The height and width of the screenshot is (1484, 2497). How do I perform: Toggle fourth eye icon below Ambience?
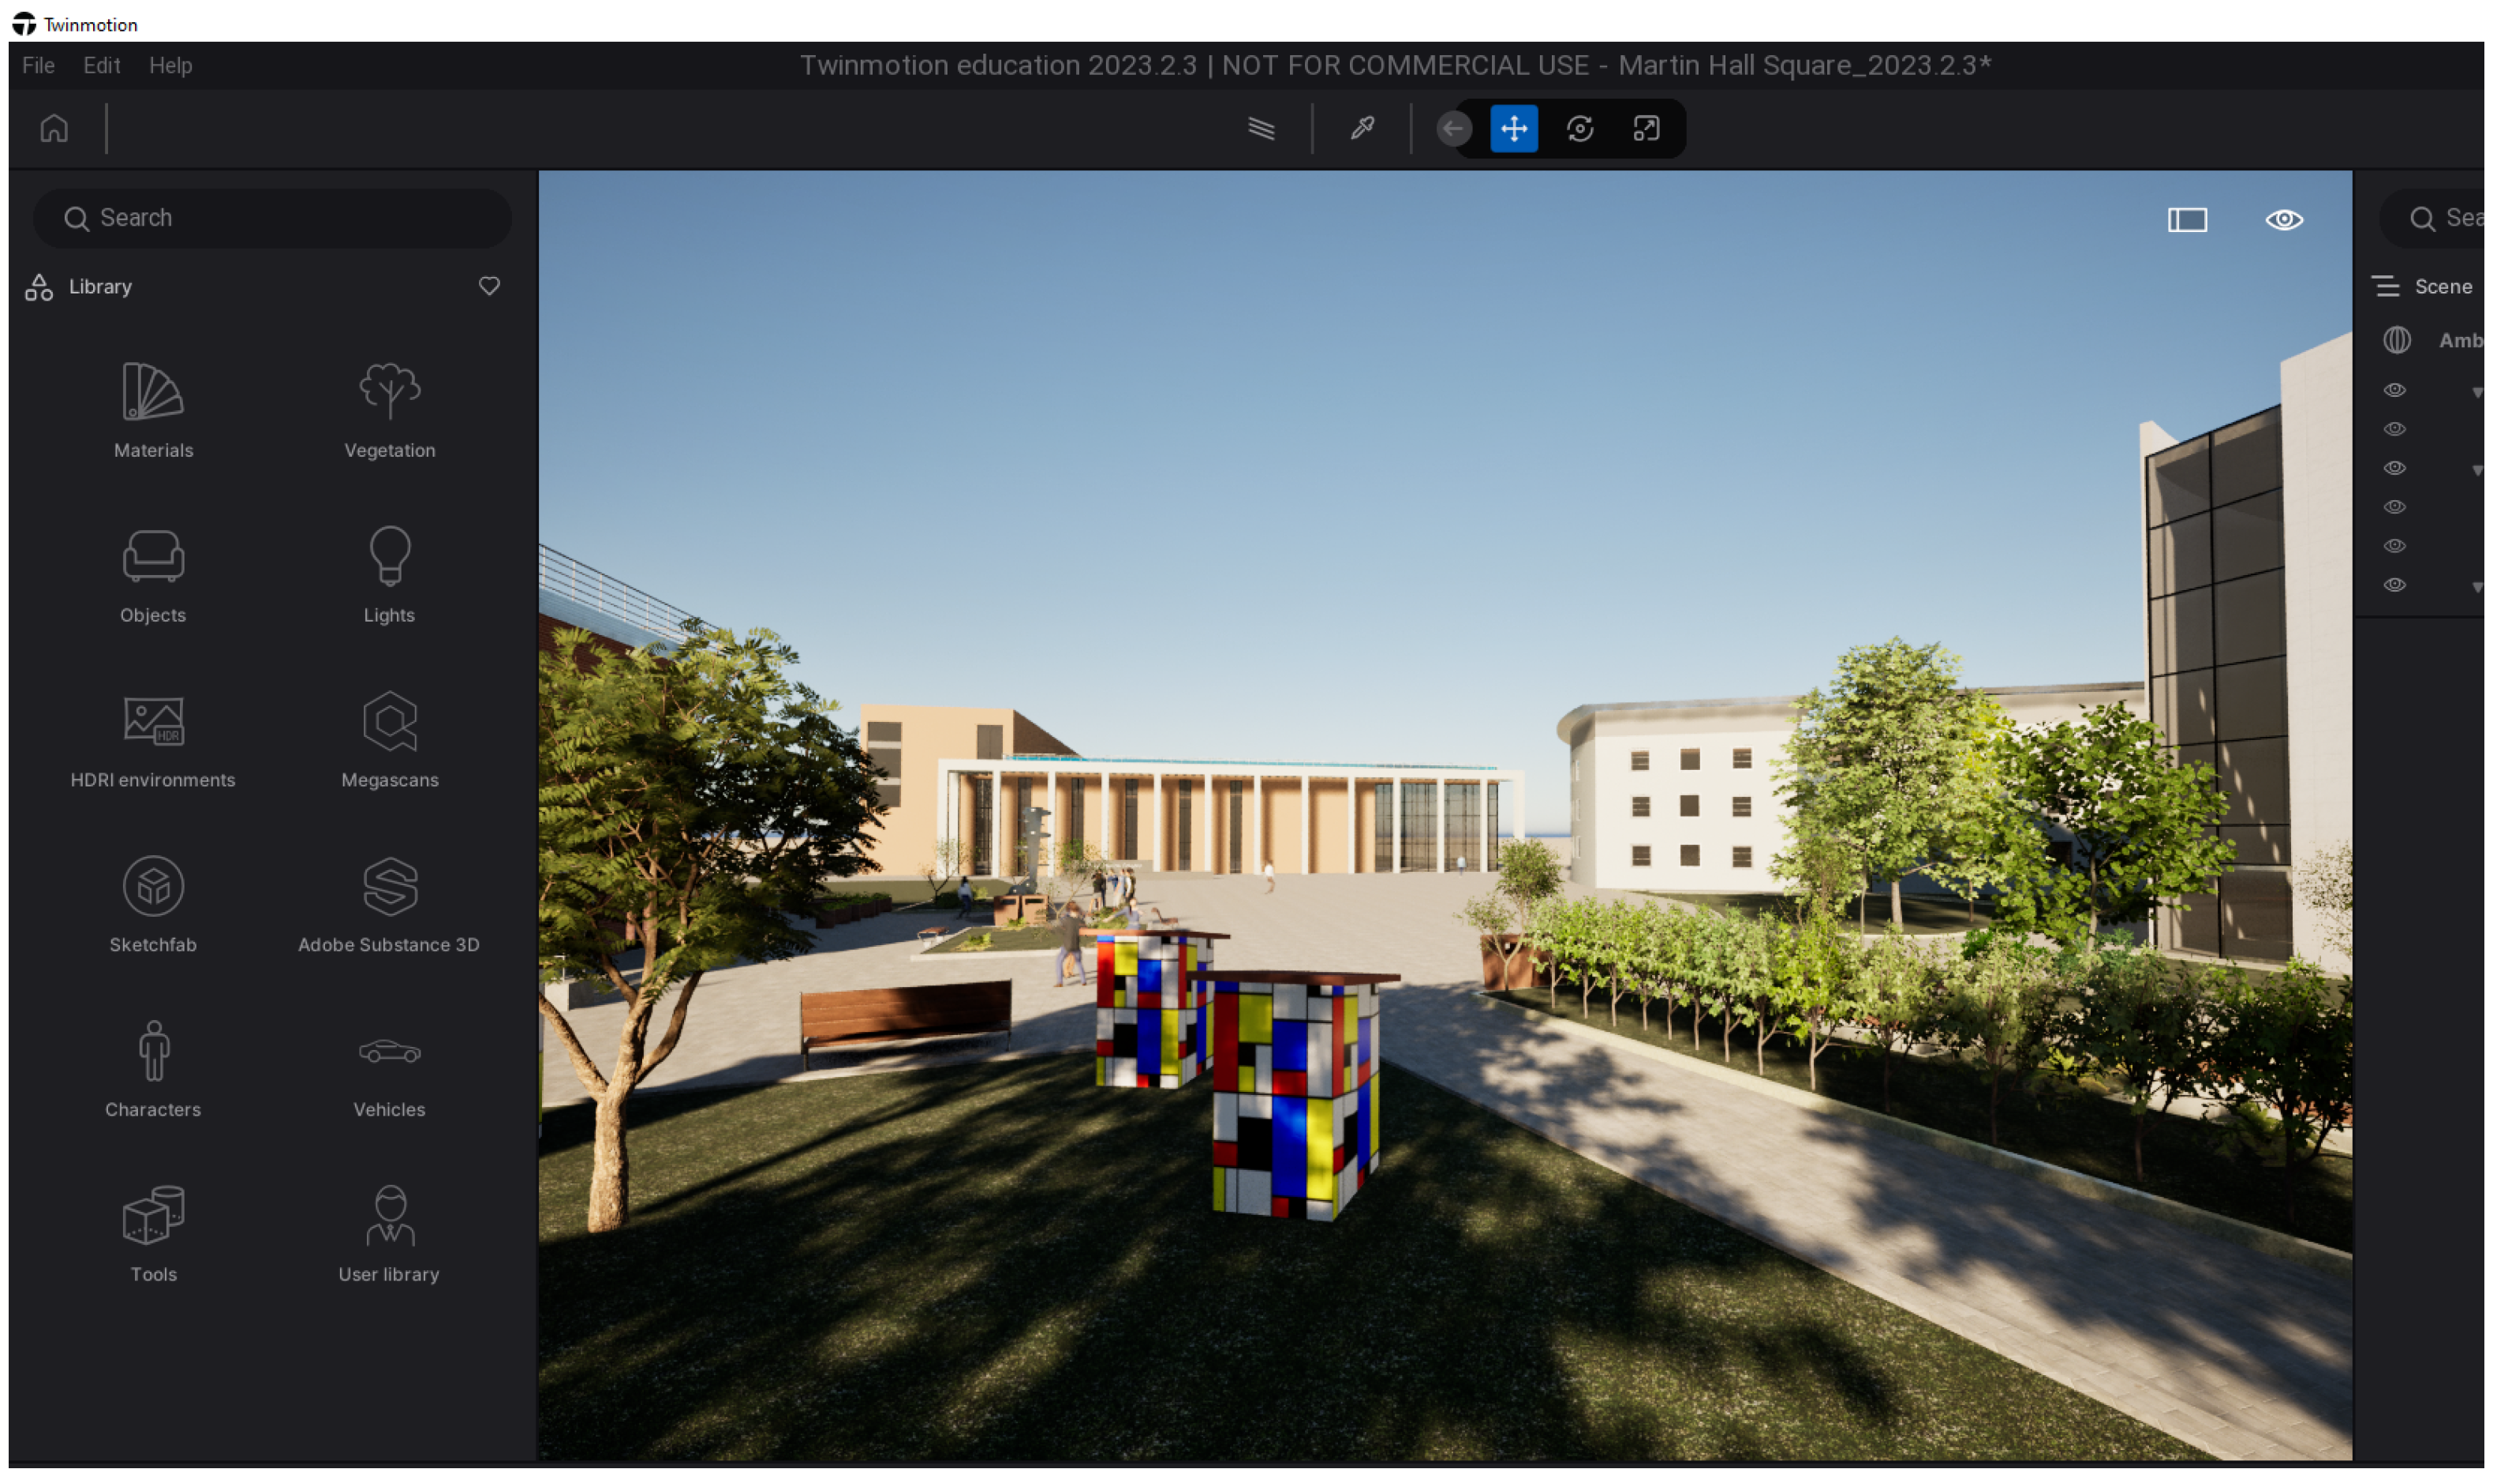(2395, 507)
